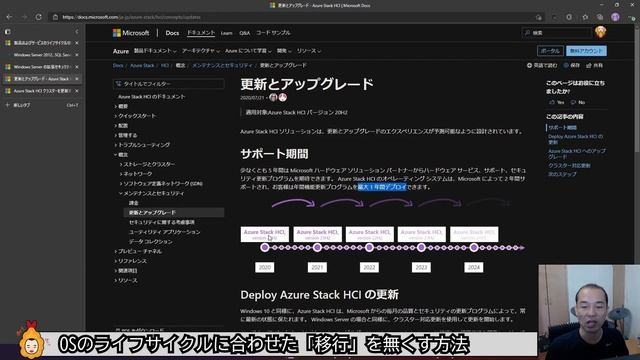Screen dimensions: 640x360
Task: Open ユーティリティ アプリケーション in sidebar
Action: [x=164, y=232]
